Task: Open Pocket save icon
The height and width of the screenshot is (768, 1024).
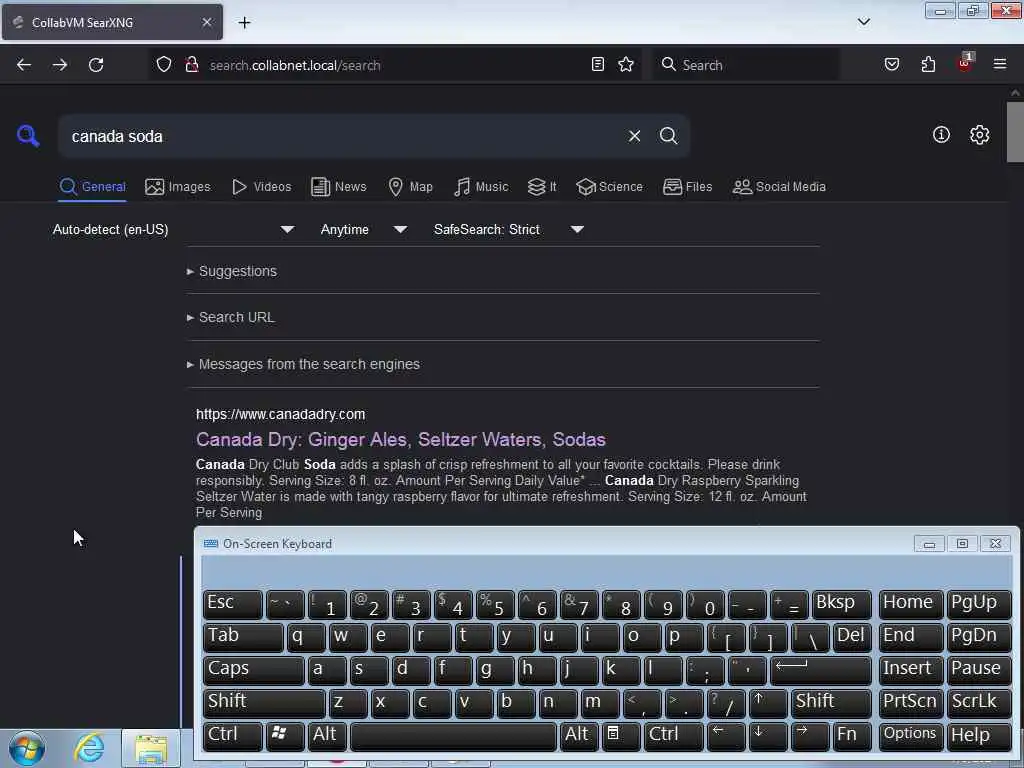Action: pos(892,64)
